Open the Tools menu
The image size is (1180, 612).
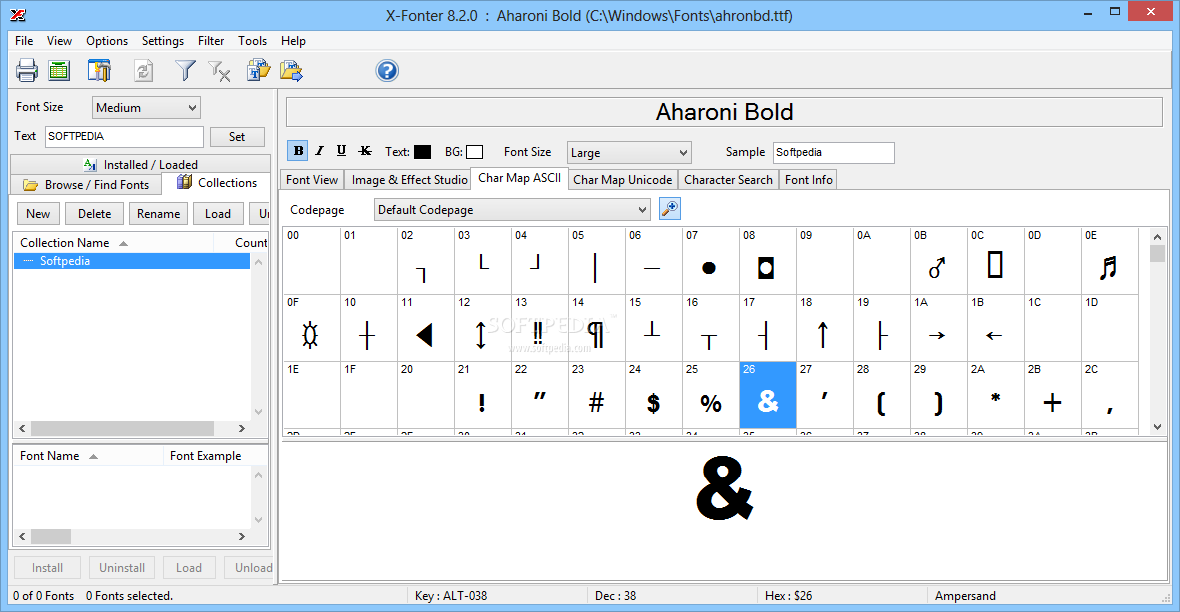[252, 41]
